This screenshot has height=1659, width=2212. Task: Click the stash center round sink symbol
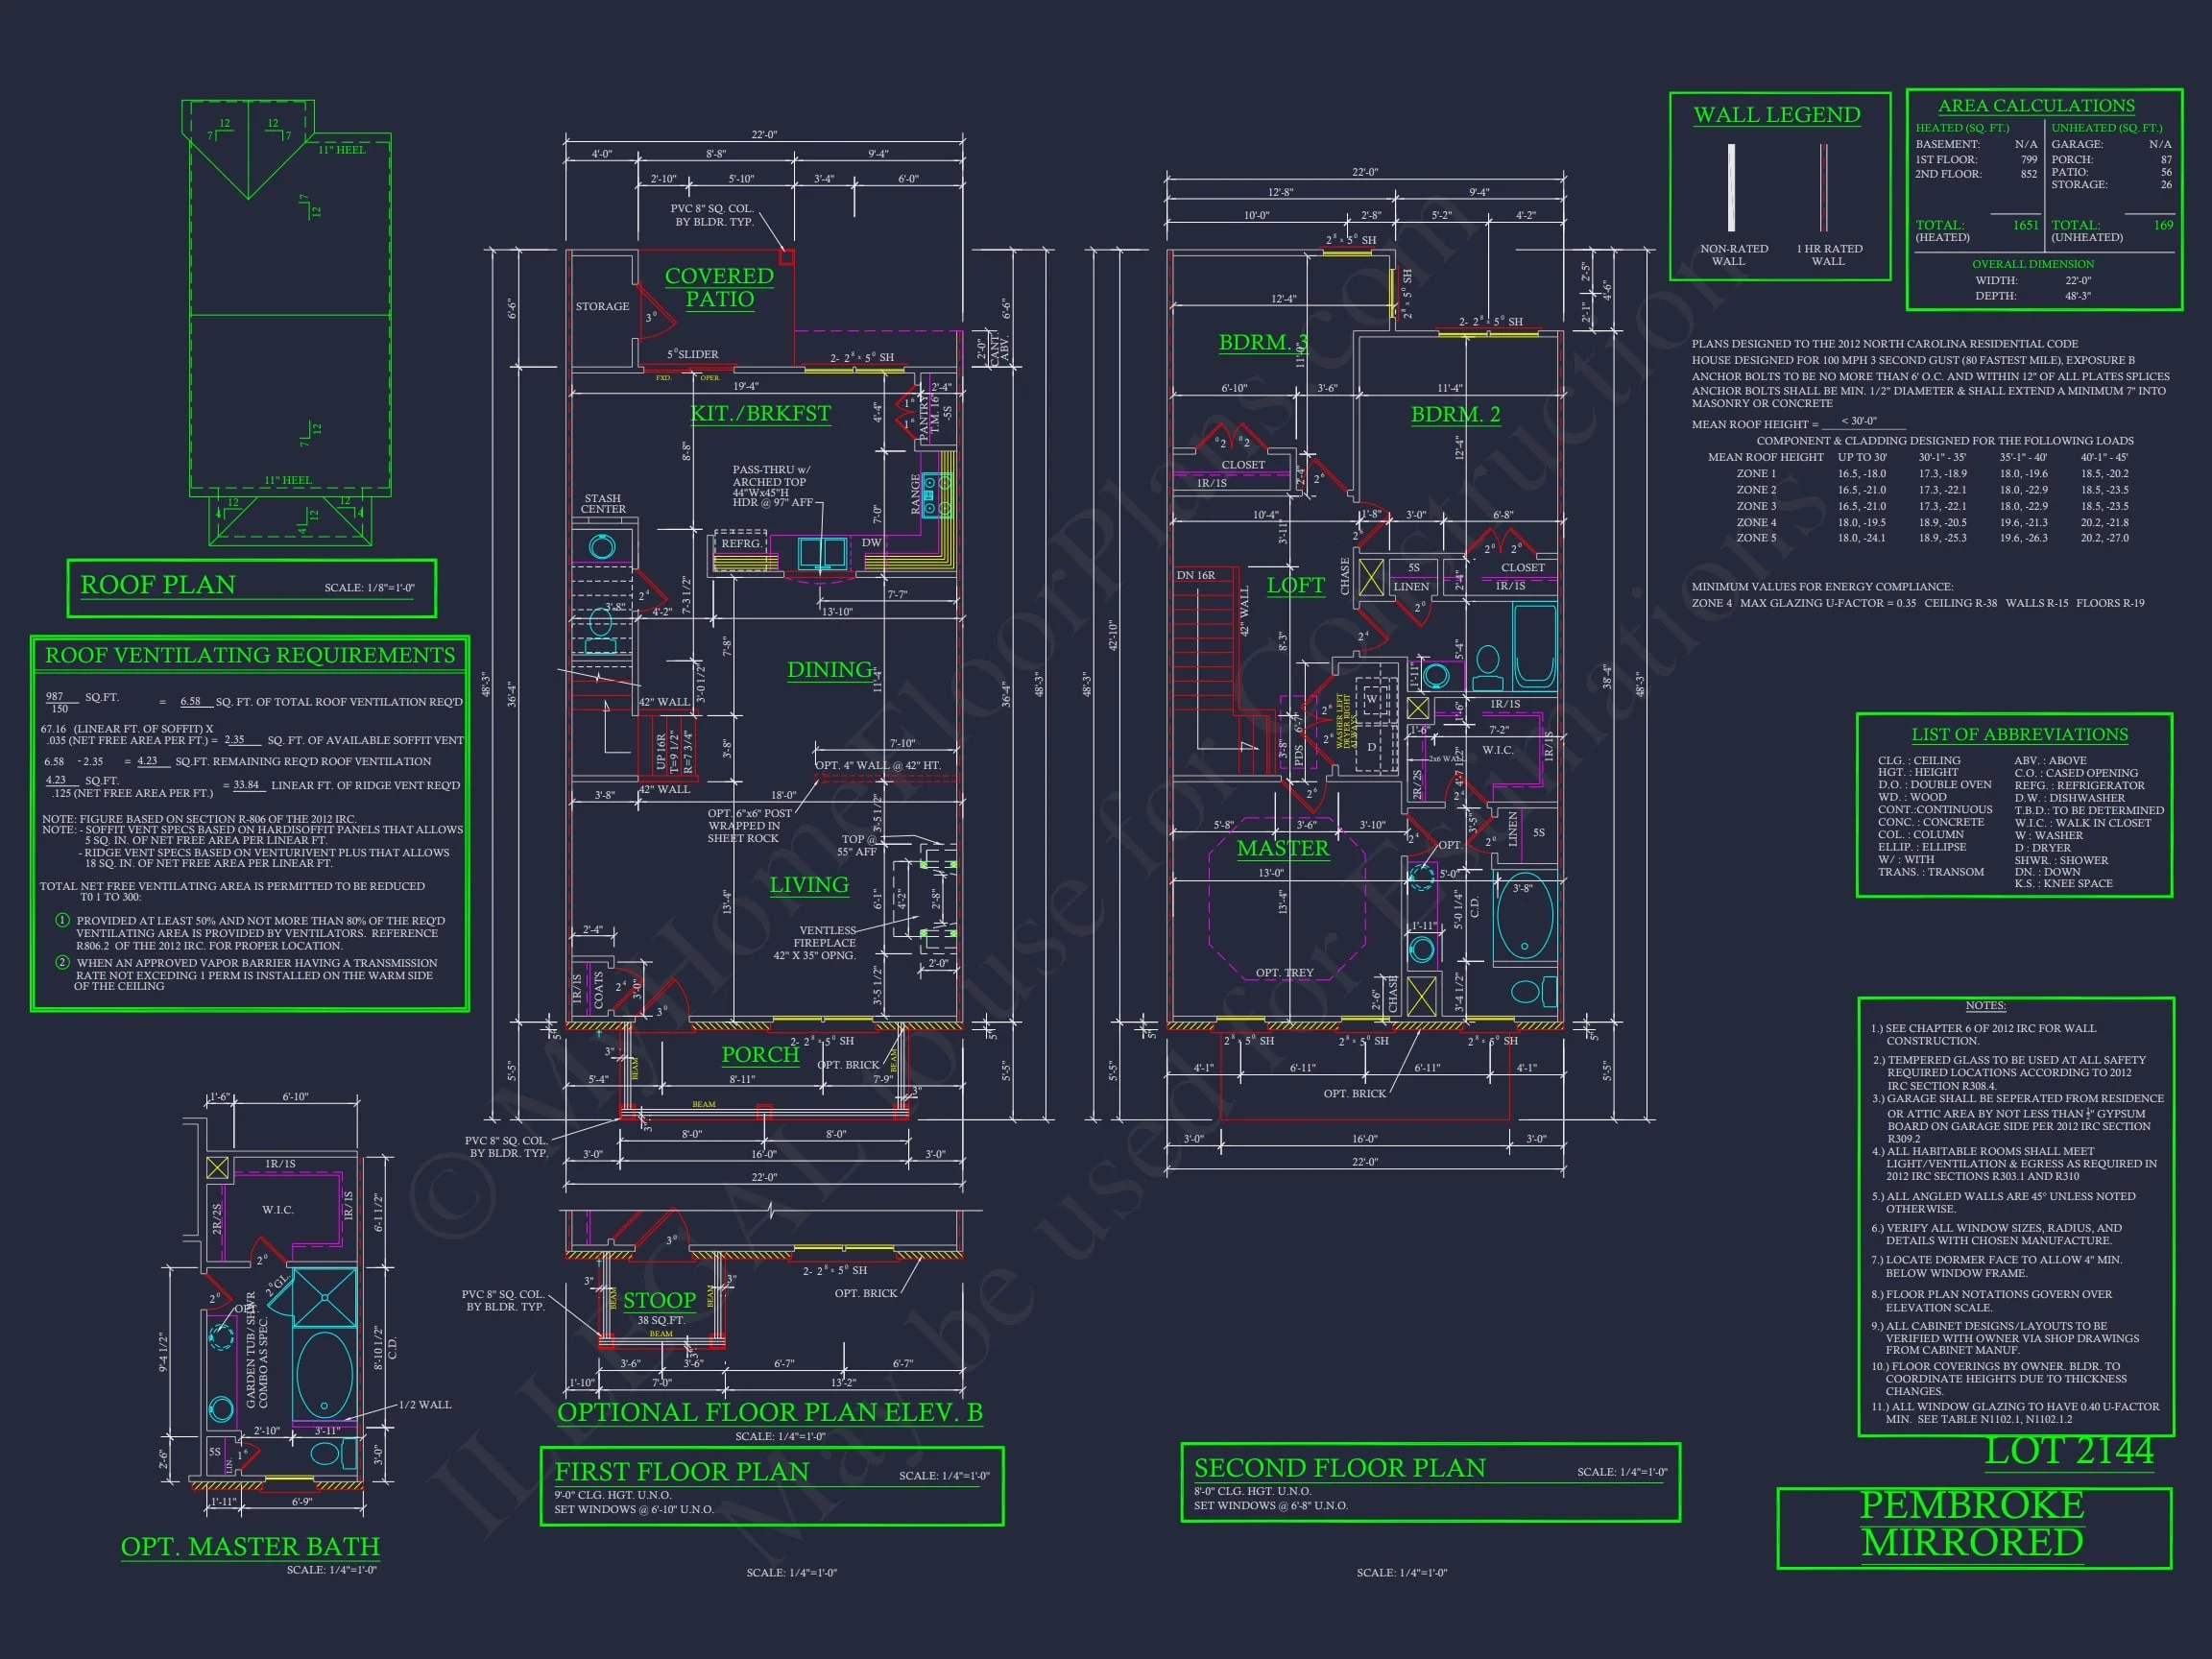(601, 547)
